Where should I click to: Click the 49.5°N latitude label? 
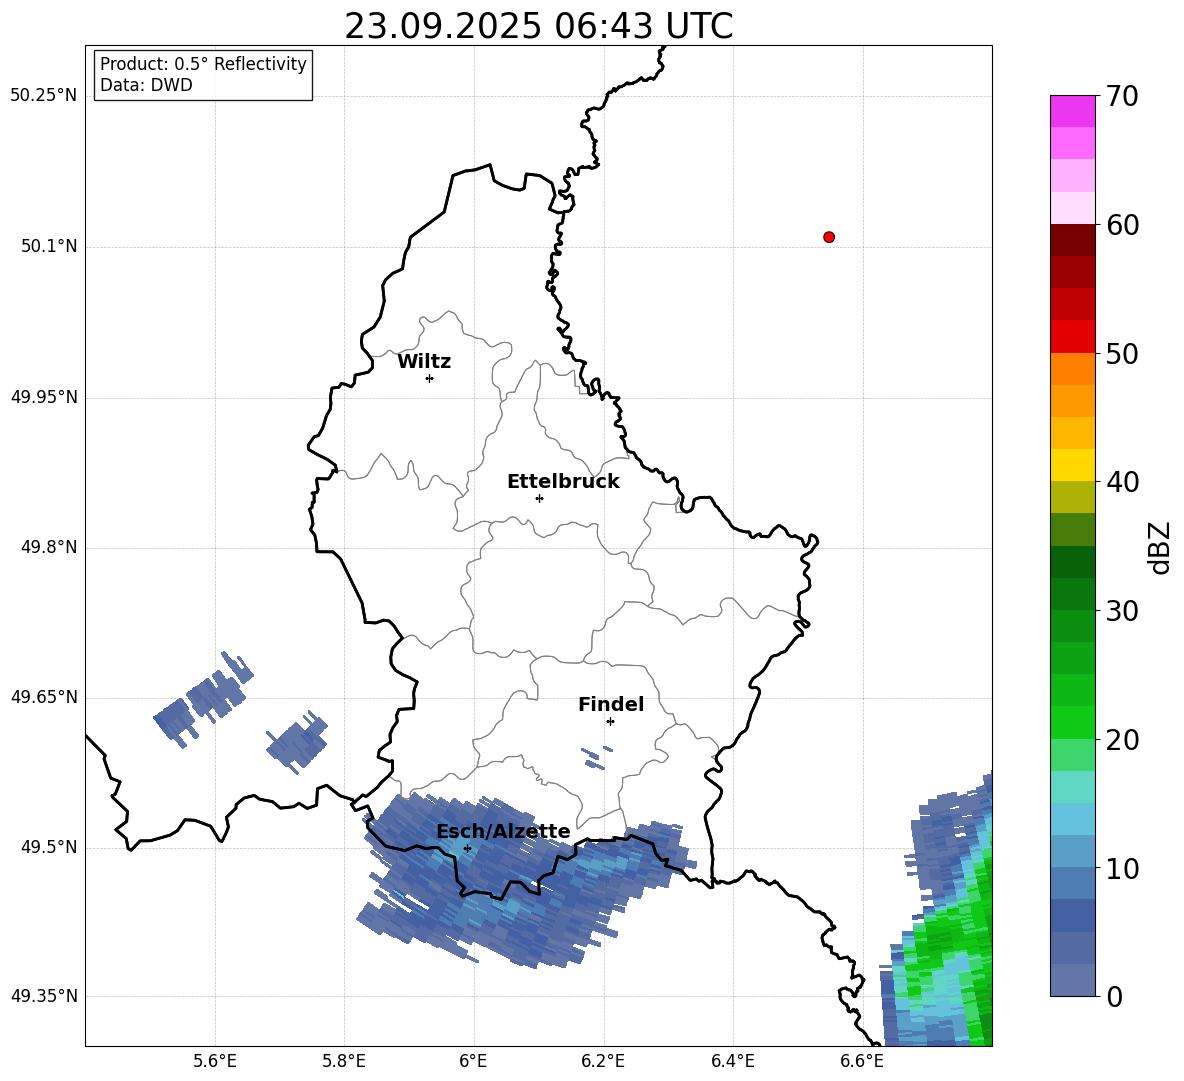(x=48, y=847)
